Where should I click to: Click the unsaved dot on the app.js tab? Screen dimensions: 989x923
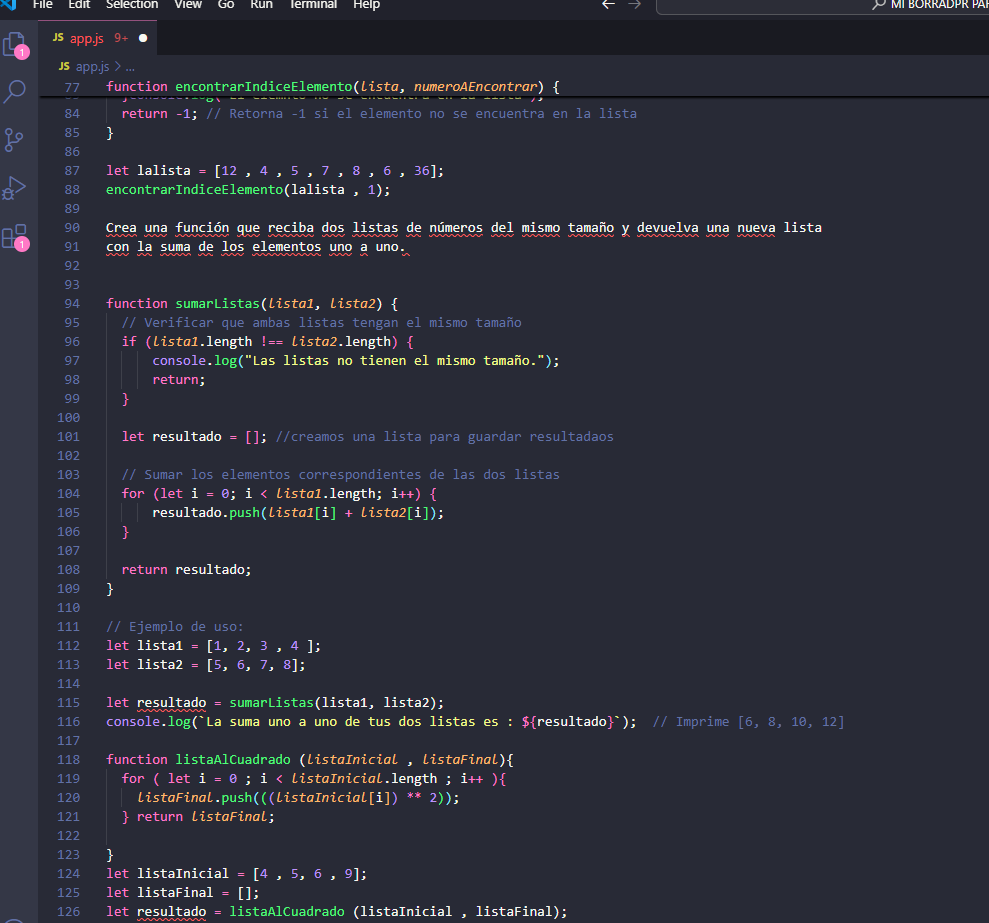[143, 38]
